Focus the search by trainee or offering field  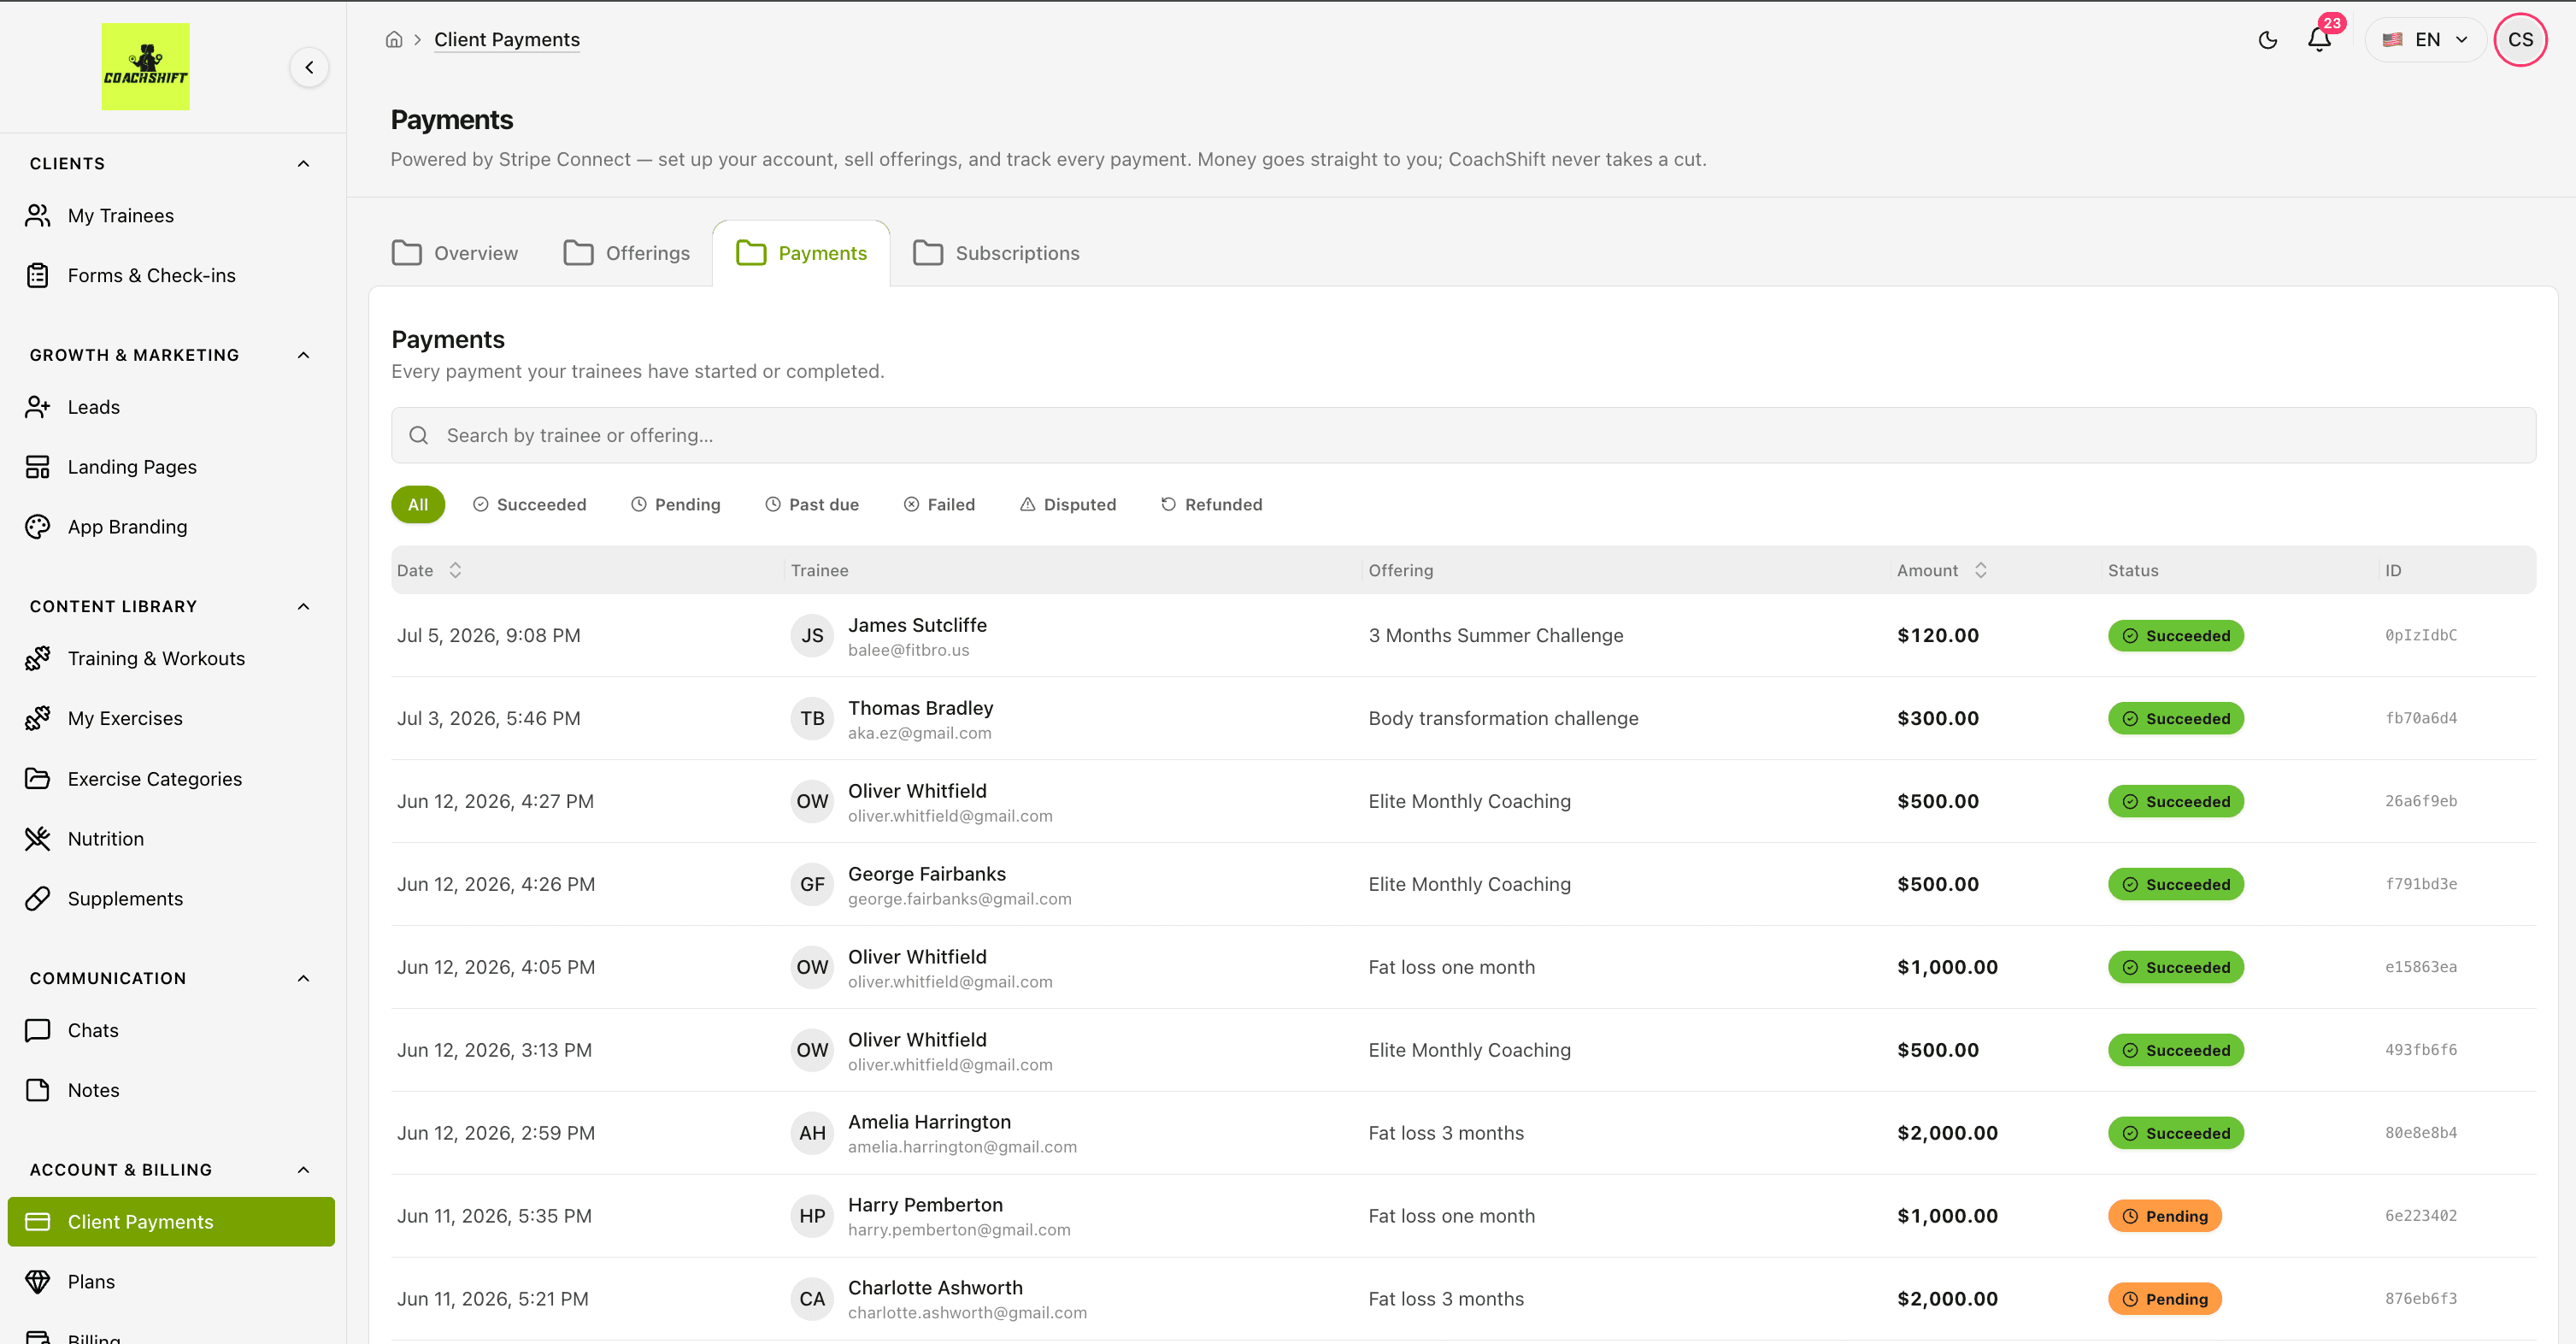coord(1463,436)
